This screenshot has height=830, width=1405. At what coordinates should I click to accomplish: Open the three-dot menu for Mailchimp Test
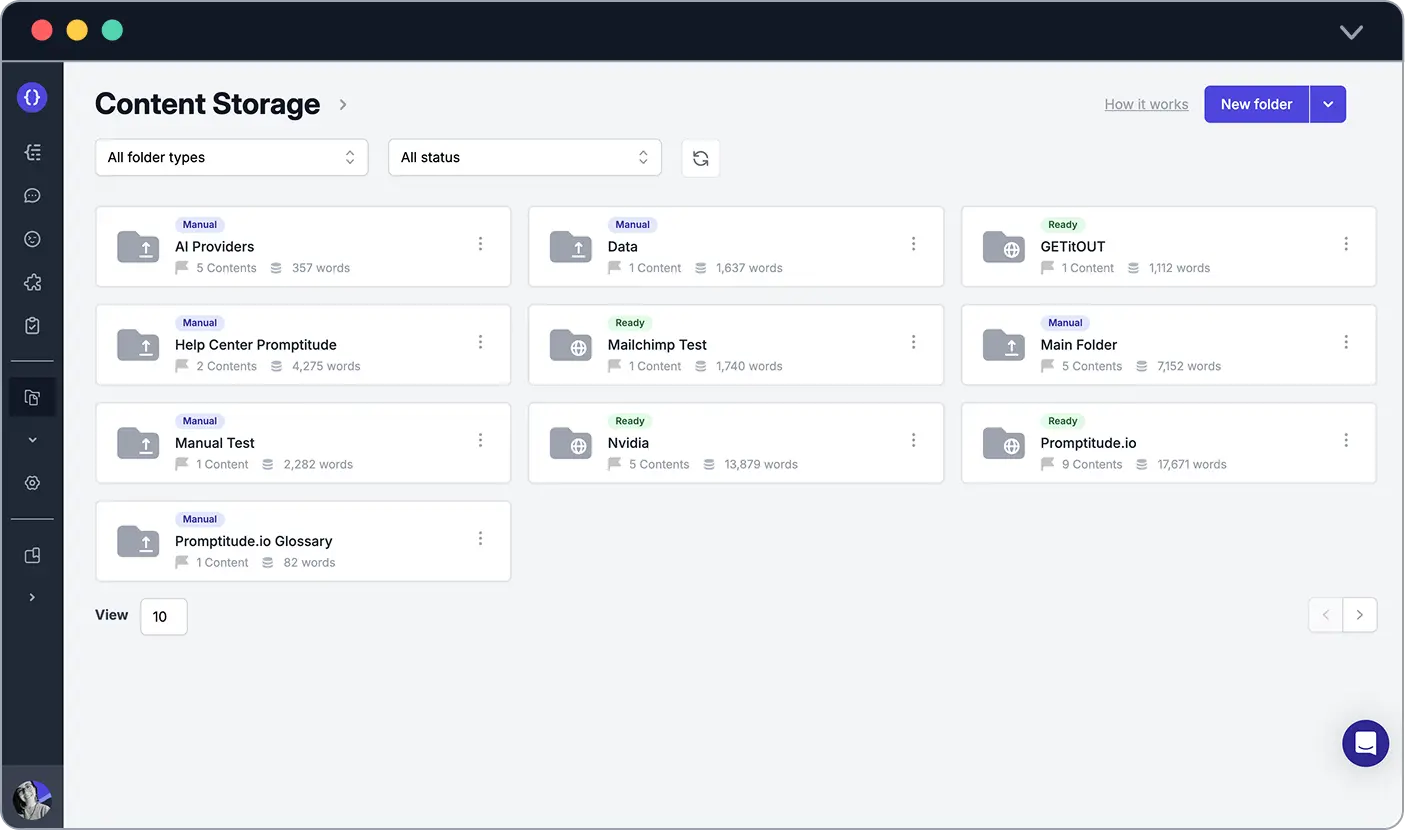click(x=913, y=342)
